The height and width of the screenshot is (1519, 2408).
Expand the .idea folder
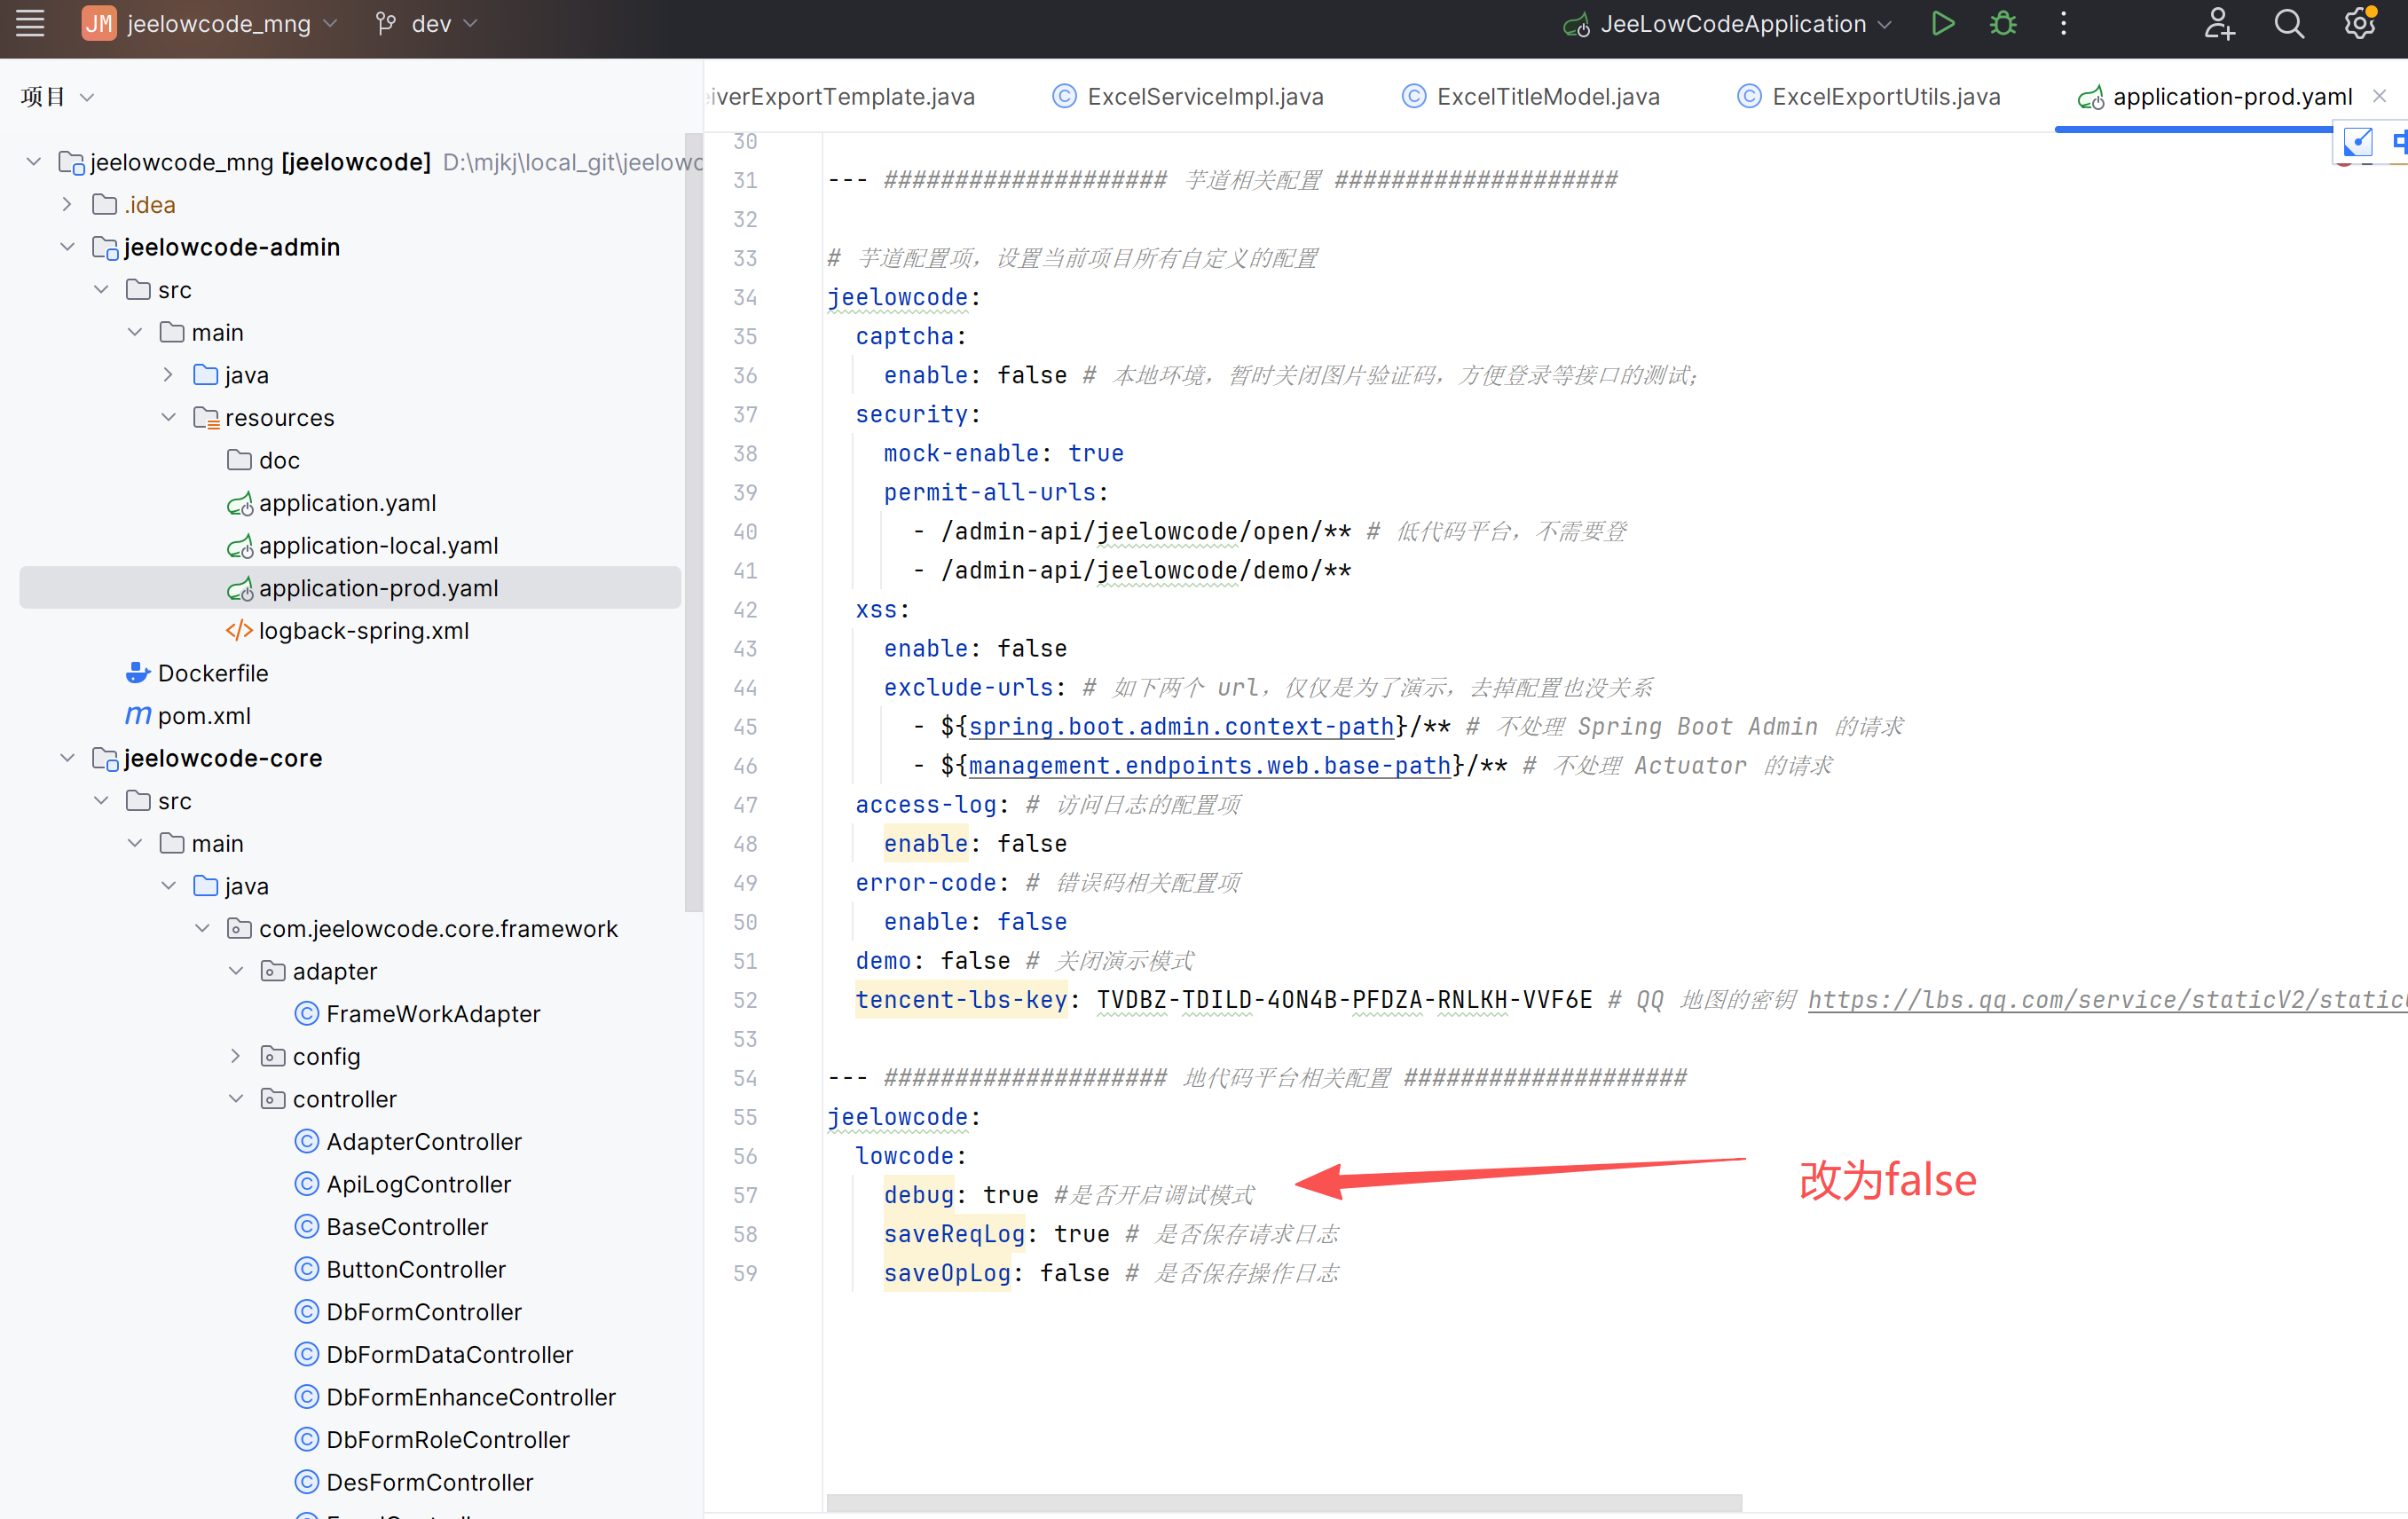(x=67, y=204)
